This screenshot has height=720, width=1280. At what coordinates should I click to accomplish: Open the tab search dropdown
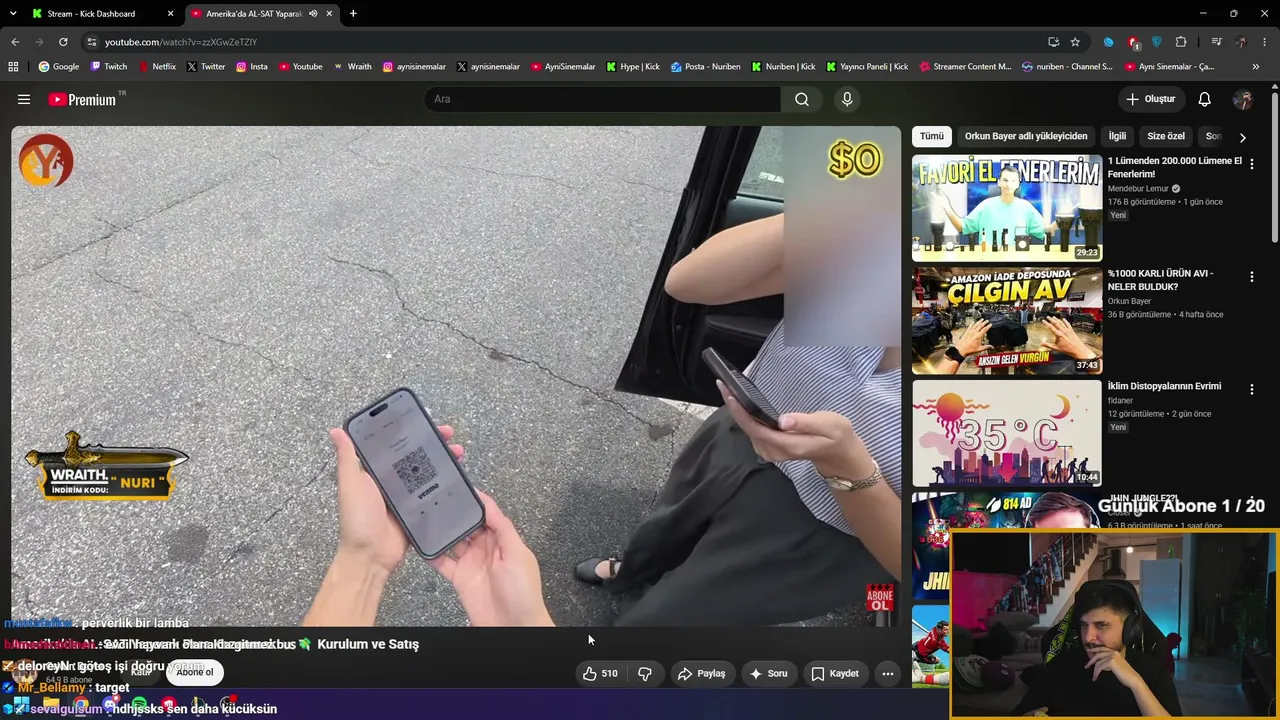tap(13, 14)
